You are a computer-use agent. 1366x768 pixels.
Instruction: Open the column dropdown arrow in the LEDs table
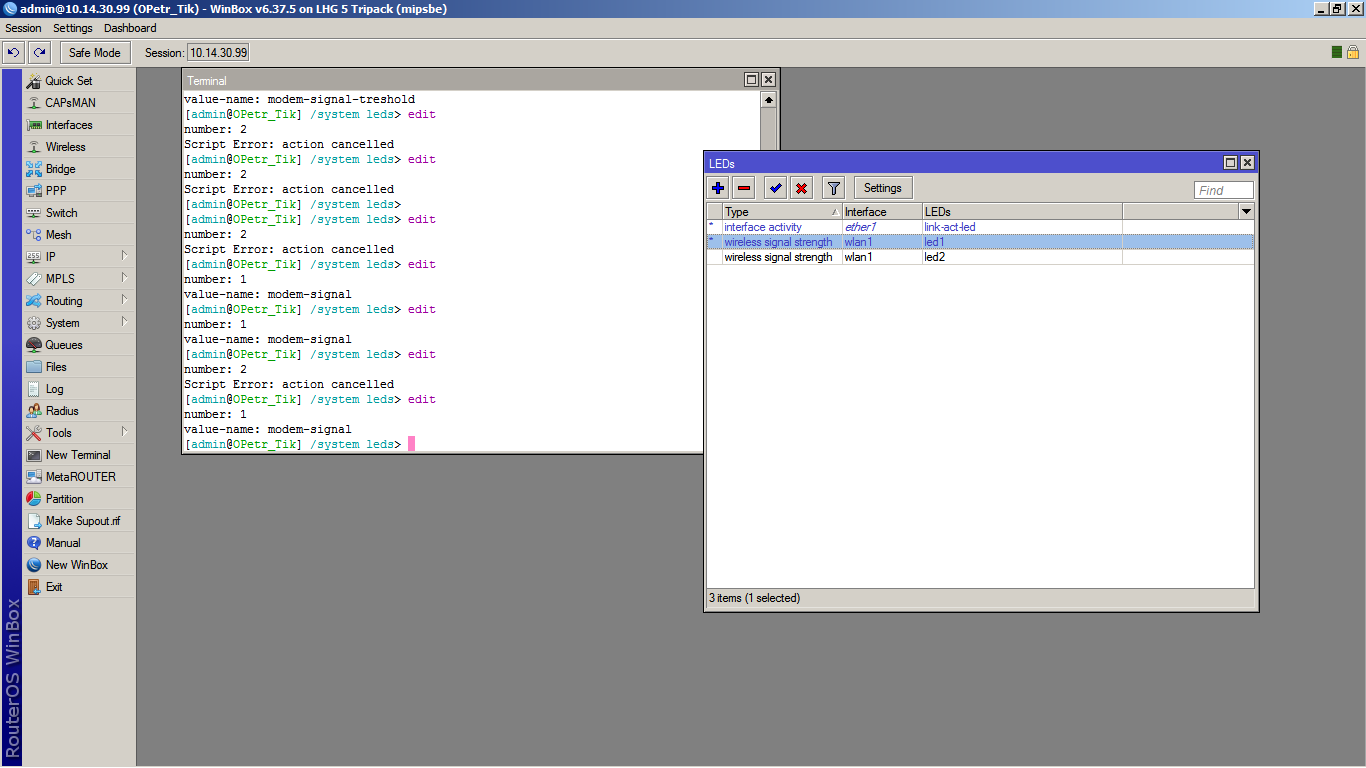tap(1246, 212)
